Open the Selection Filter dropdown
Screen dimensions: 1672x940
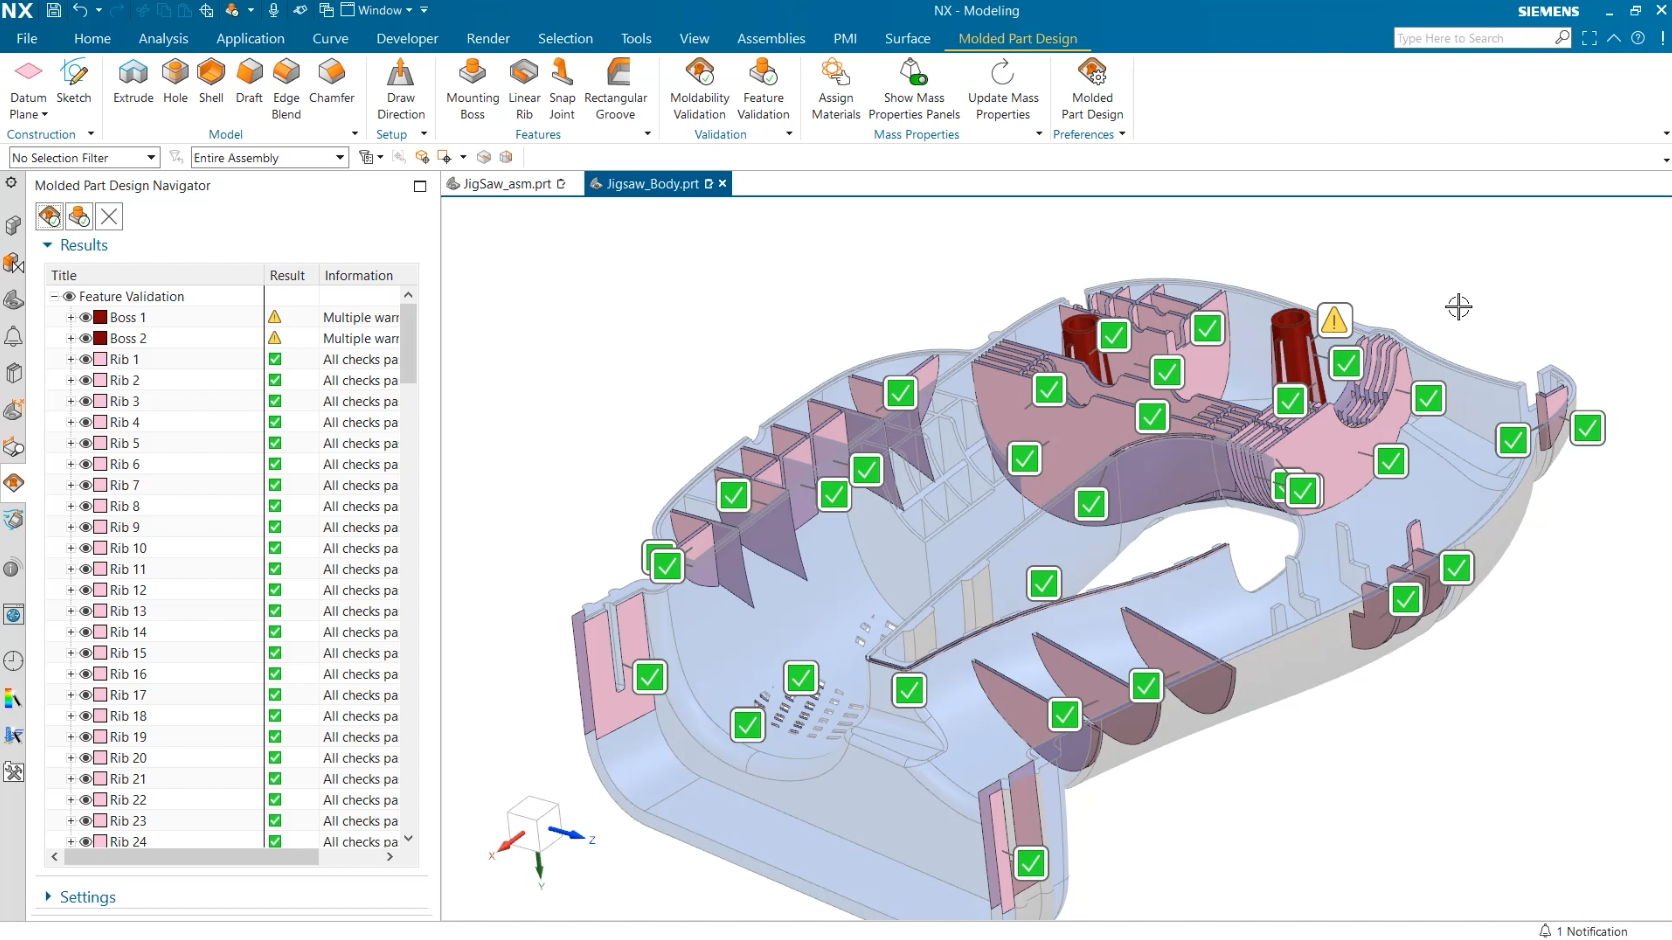pyautogui.click(x=150, y=157)
